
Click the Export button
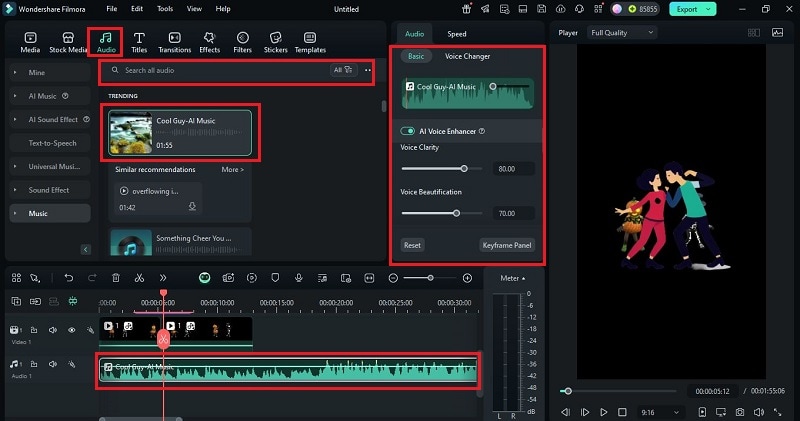pyautogui.click(x=687, y=9)
